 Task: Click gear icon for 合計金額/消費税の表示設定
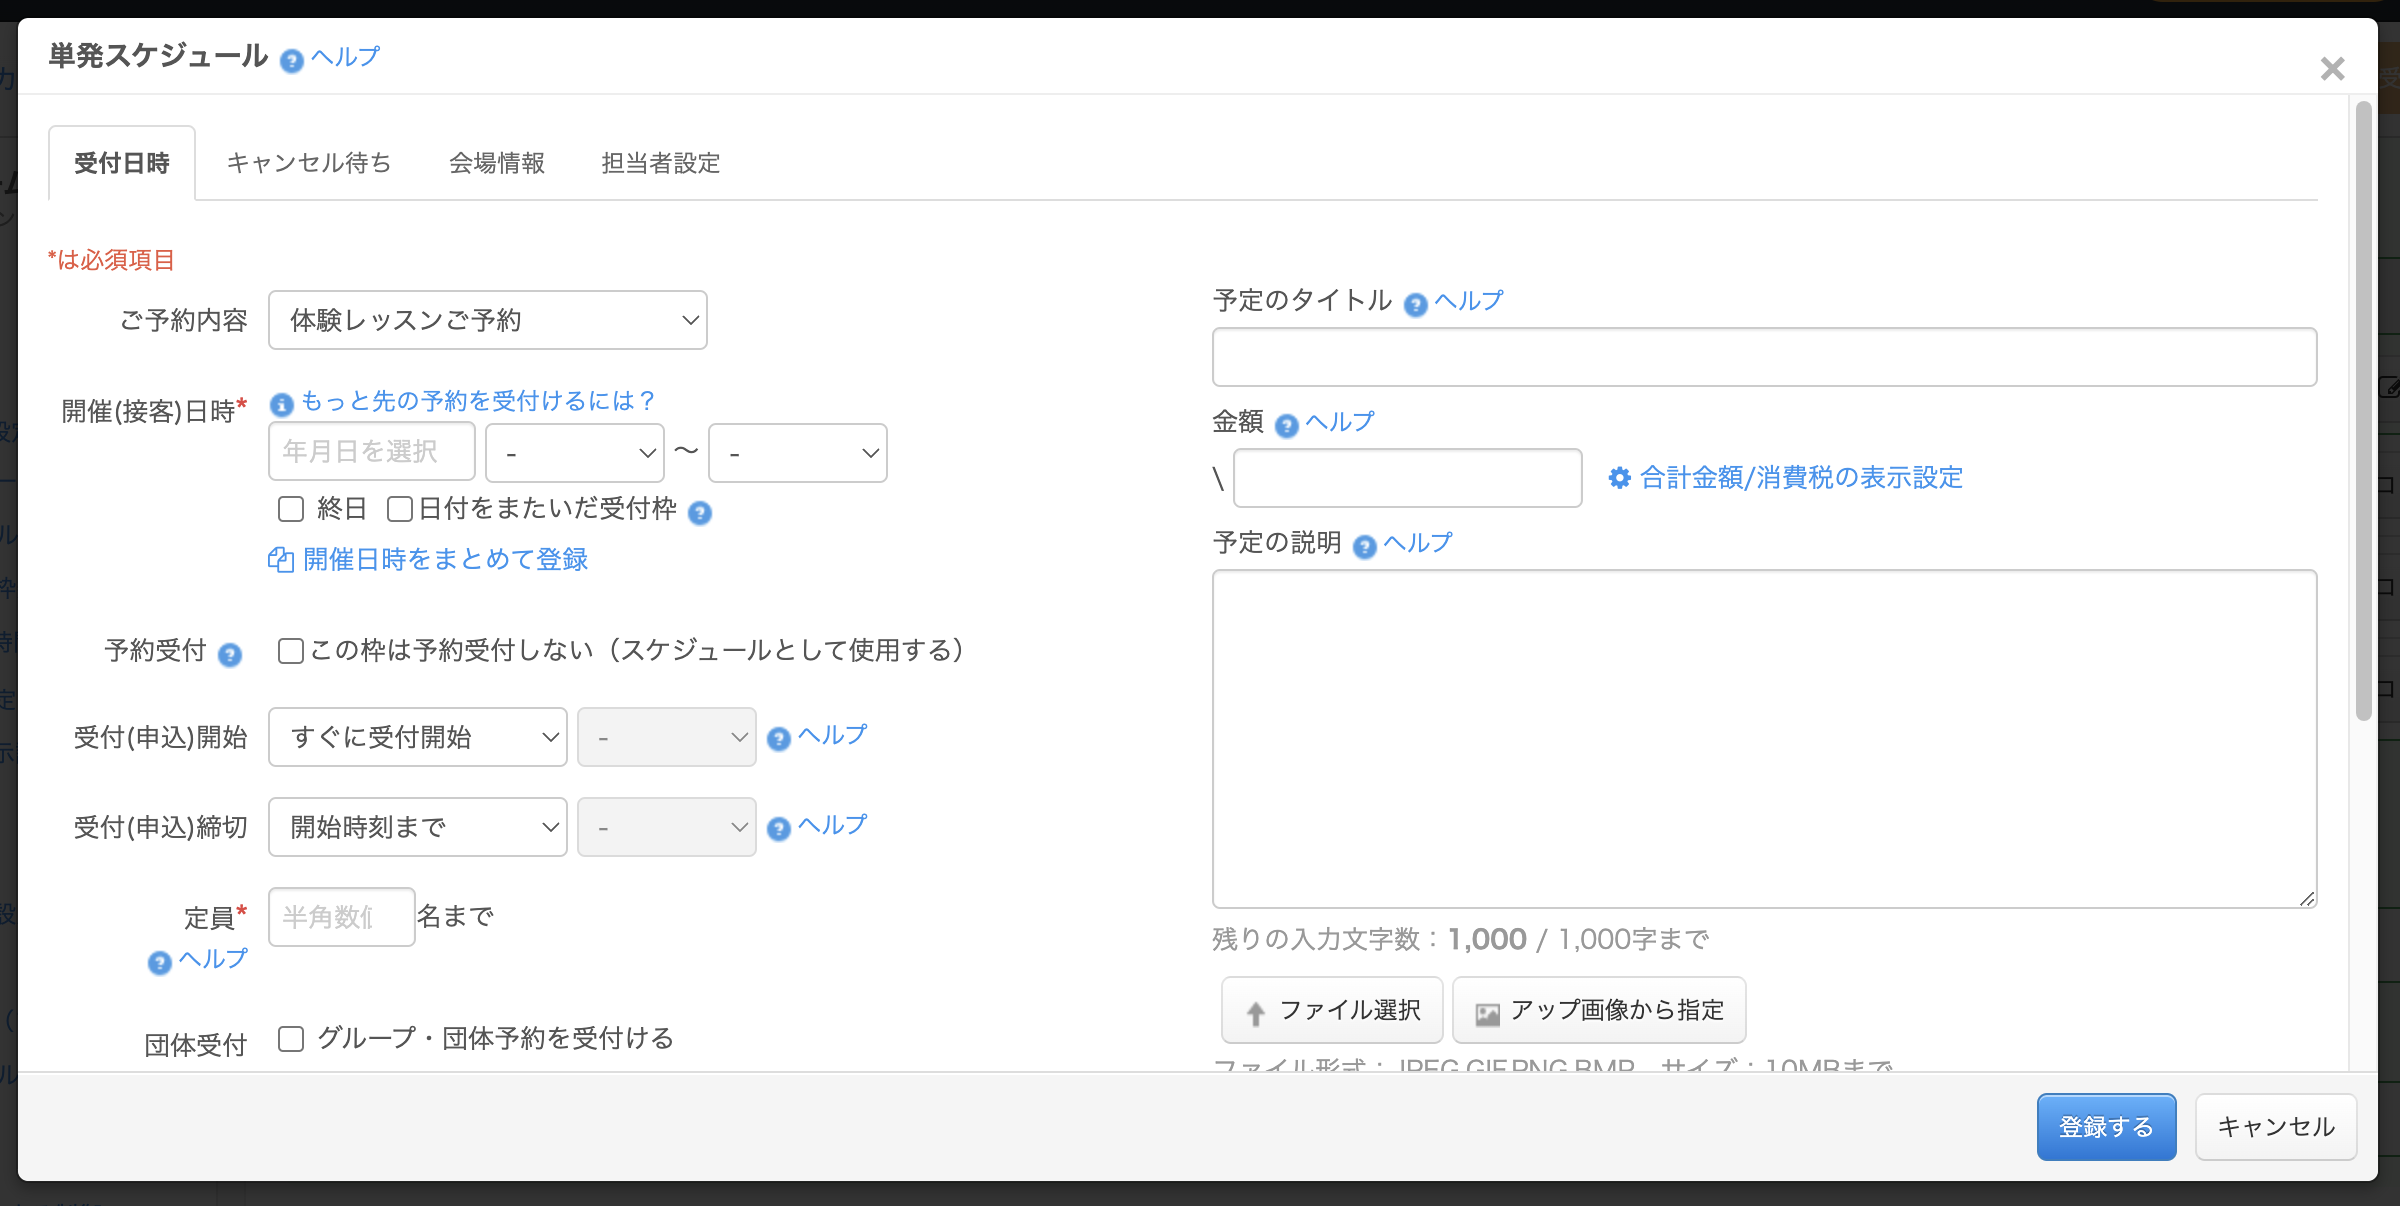[x=1619, y=478]
